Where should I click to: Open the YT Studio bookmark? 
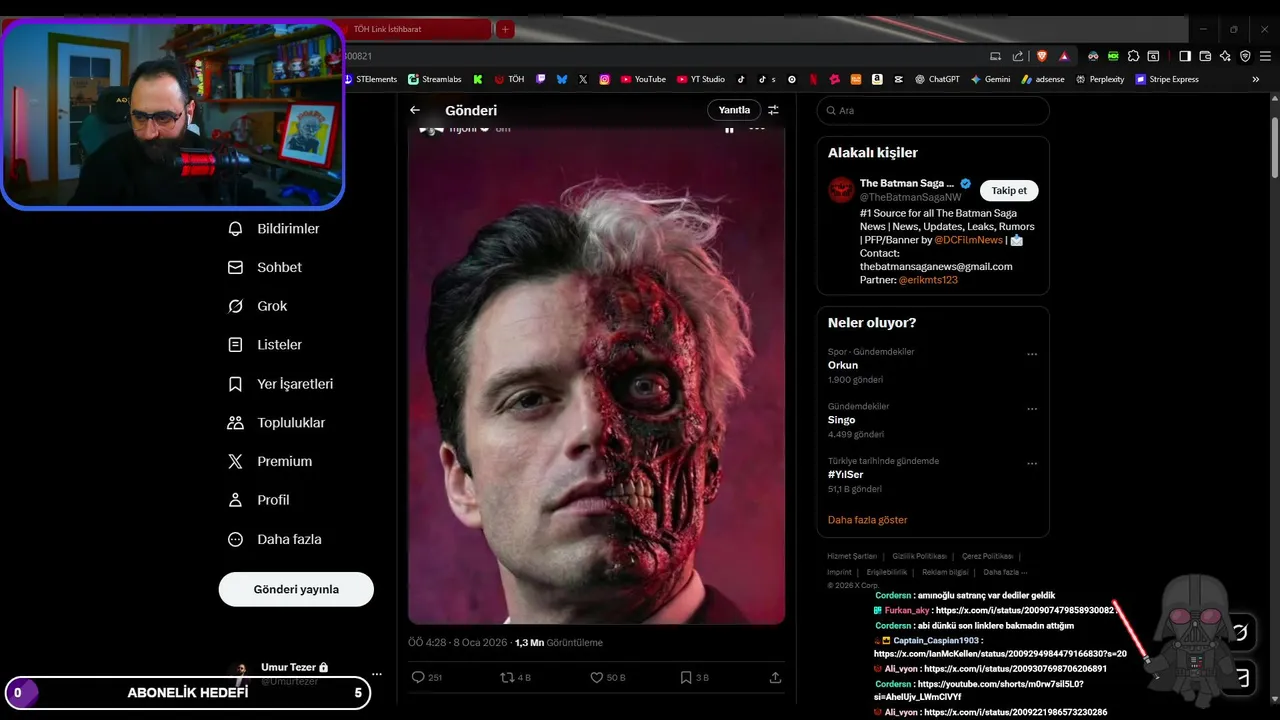pos(701,79)
